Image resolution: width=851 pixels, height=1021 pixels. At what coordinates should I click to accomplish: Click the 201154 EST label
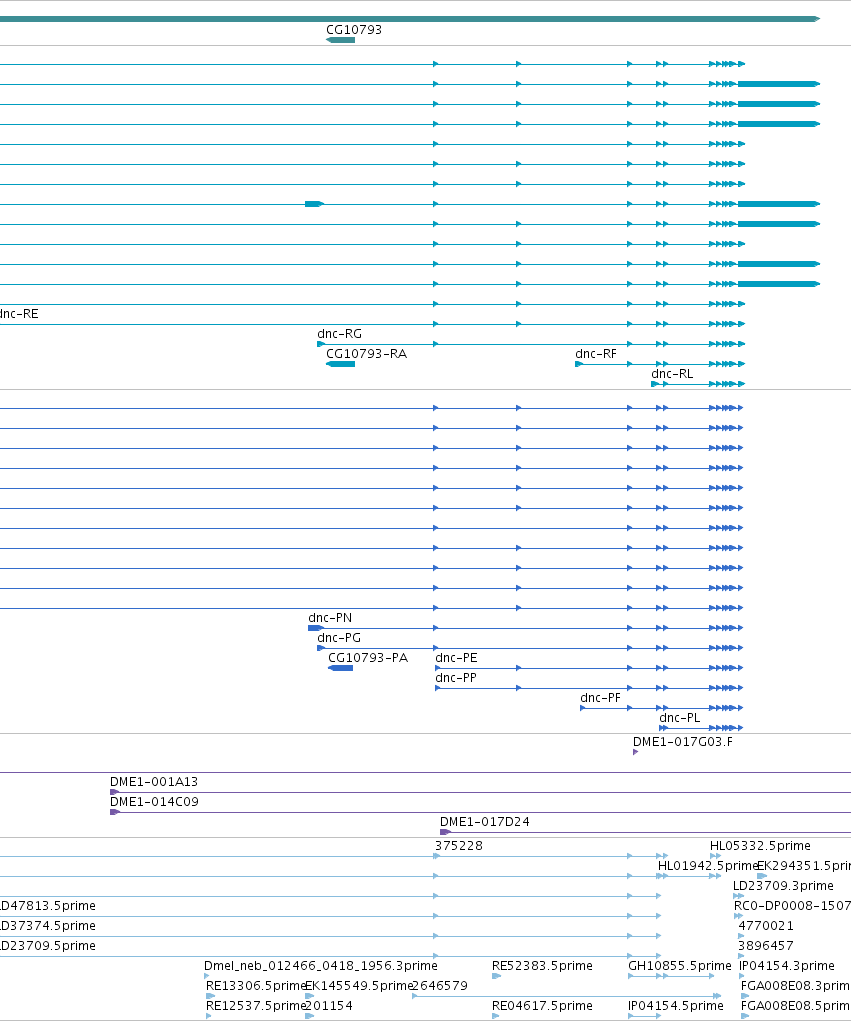pyautogui.click(x=329, y=1007)
